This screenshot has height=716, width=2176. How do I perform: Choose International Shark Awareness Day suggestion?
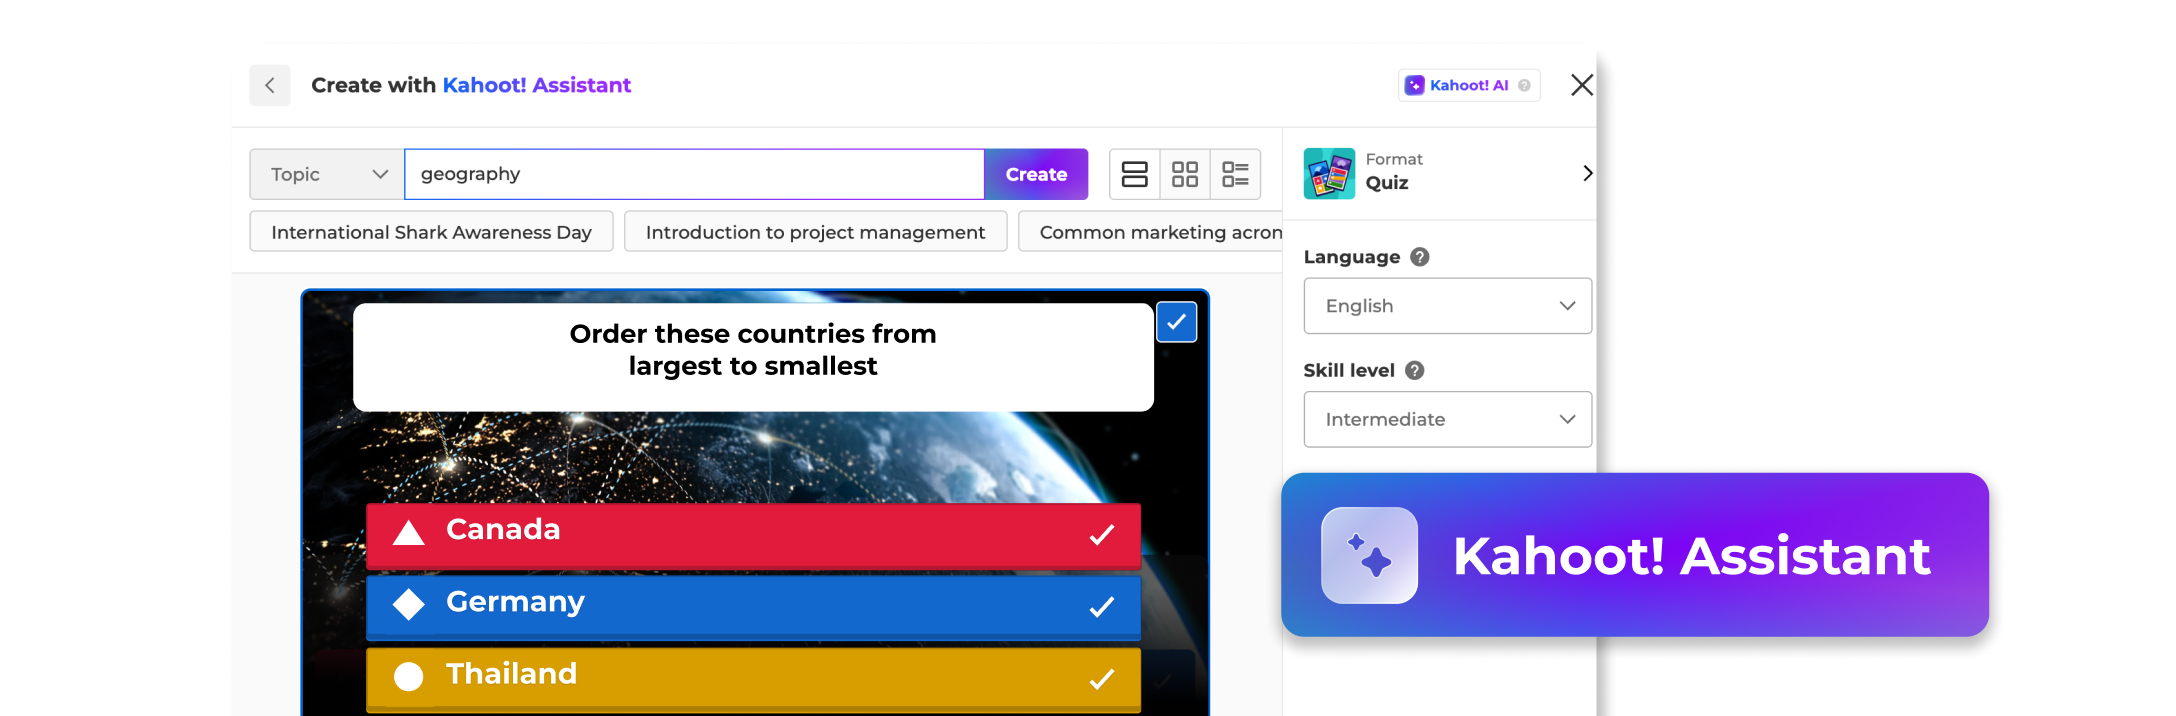[x=431, y=232]
